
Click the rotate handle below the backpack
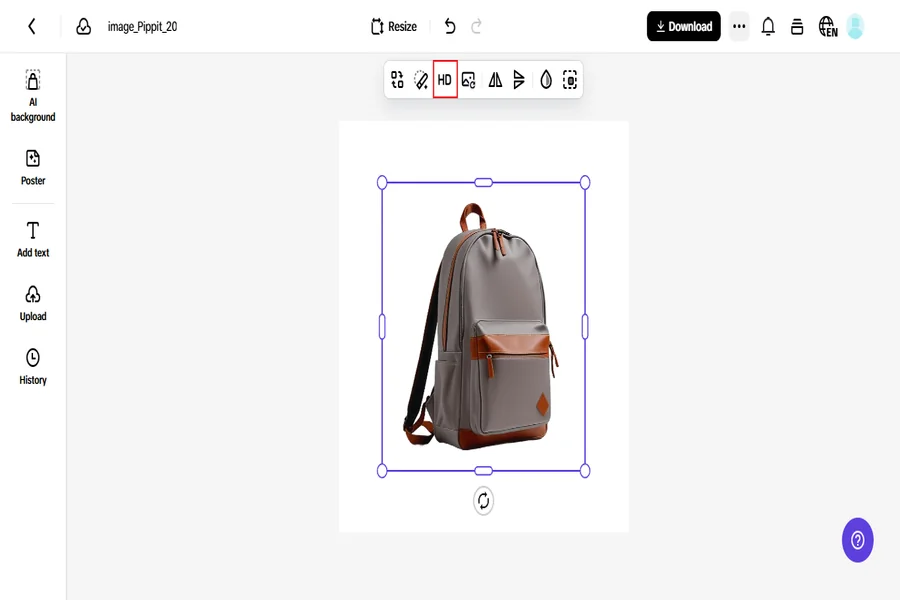[483, 501]
